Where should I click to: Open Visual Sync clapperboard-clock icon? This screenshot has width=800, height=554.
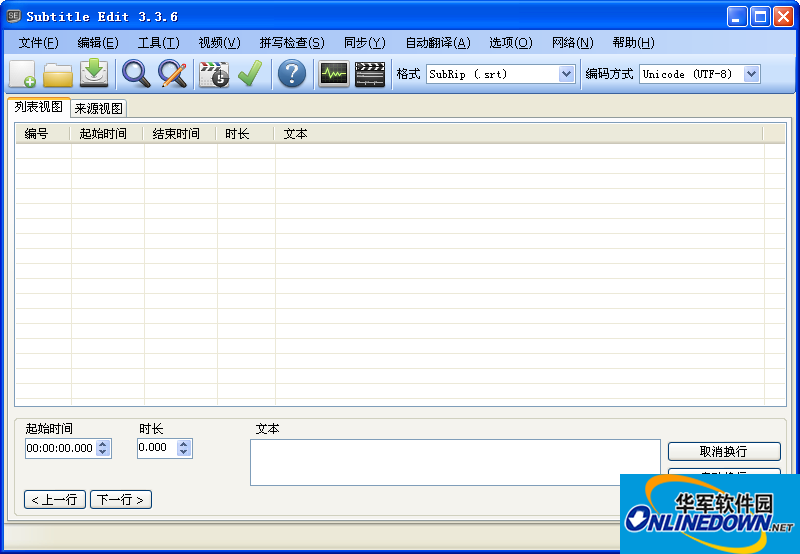coord(214,74)
